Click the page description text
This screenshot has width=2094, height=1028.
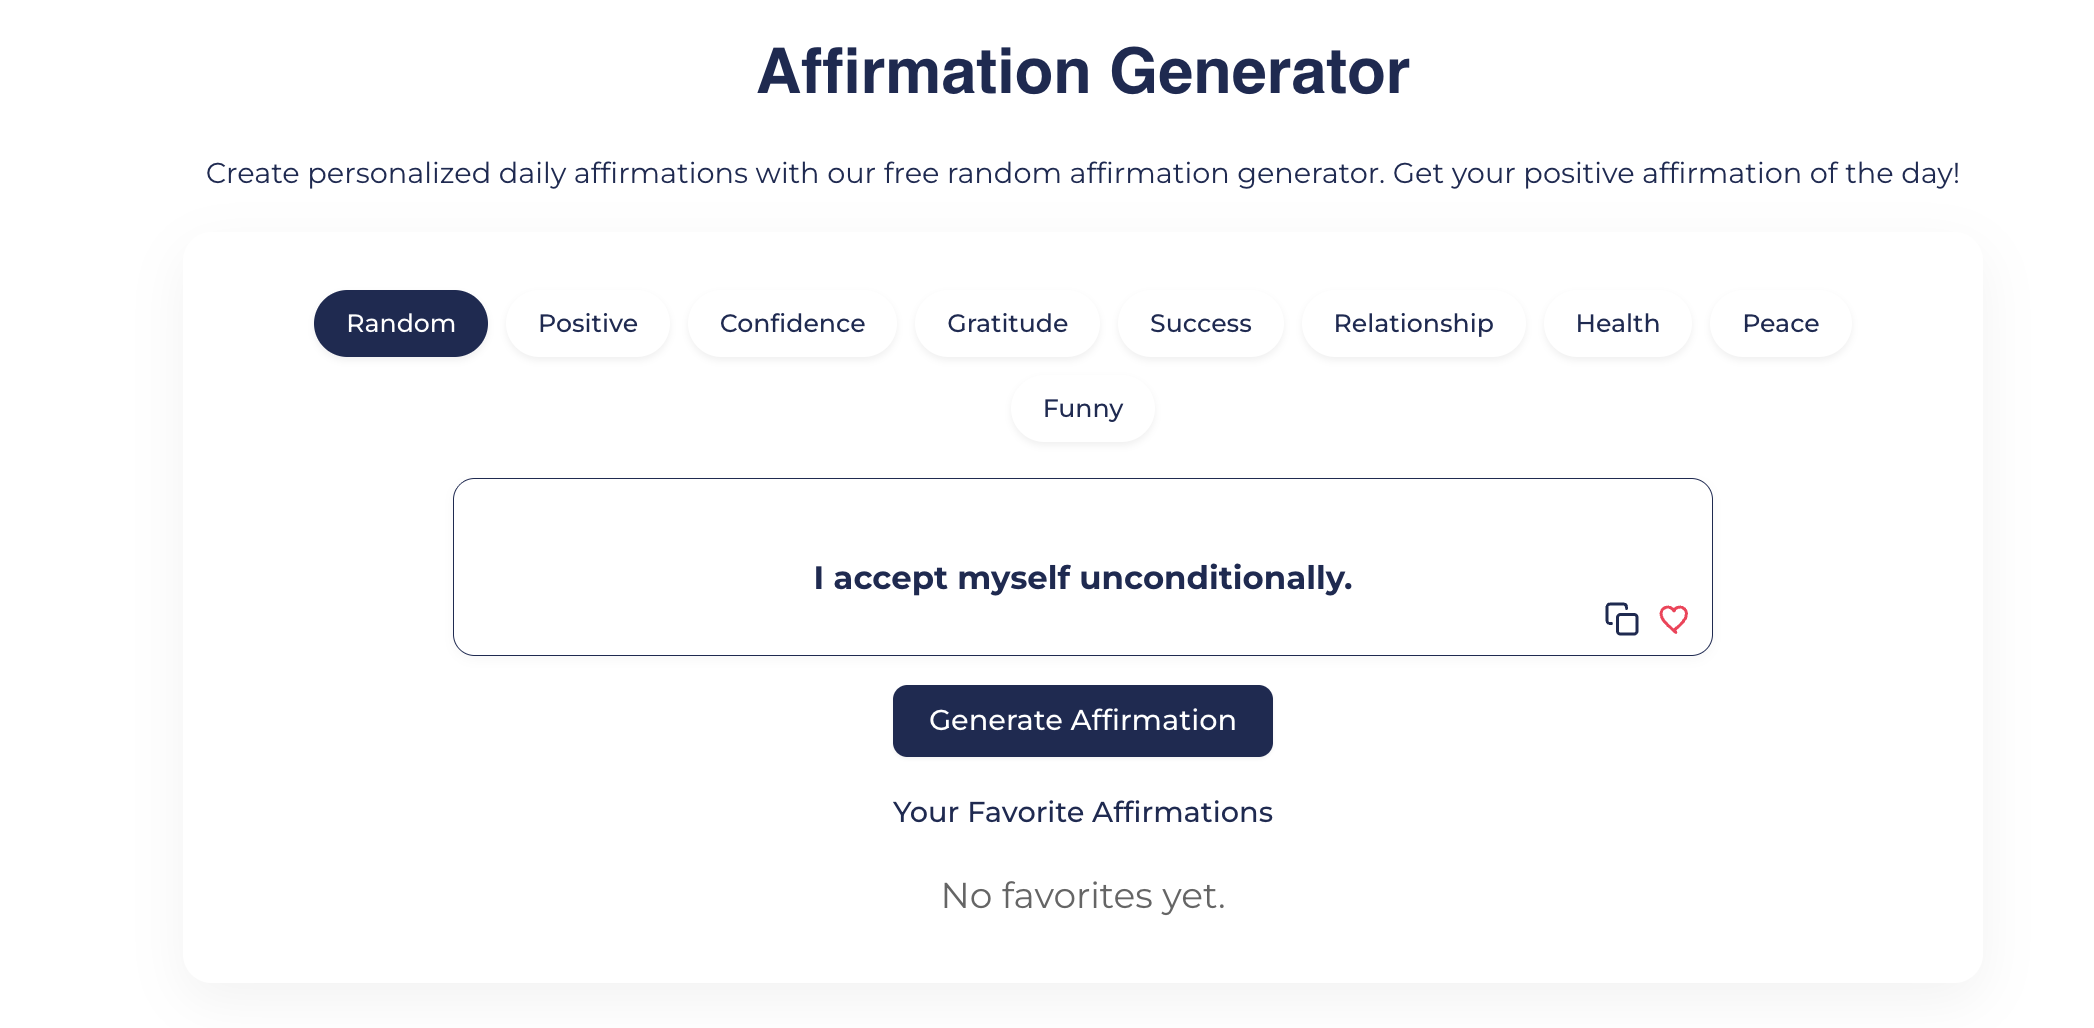click(x=1082, y=172)
